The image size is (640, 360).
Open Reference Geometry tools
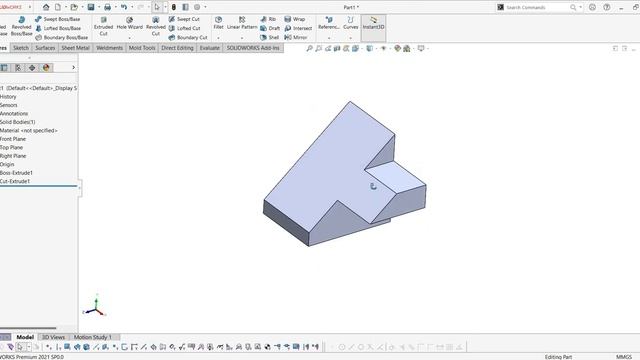[x=329, y=23]
